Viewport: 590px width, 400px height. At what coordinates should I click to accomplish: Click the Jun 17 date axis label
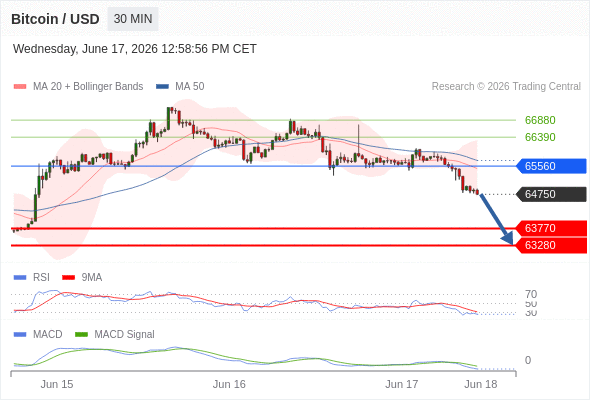[x=401, y=385]
